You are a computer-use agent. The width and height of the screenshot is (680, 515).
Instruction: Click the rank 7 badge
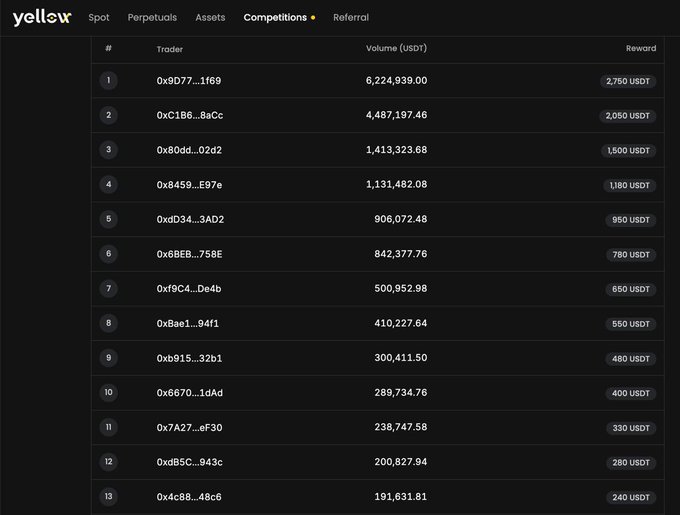coord(108,289)
